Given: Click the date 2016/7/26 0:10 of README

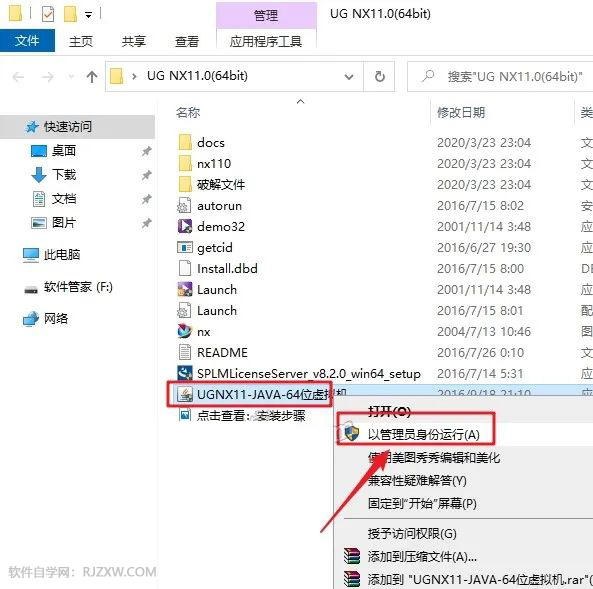Looking at the screenshot, I should pyautogui.click(x=480, y=352).
